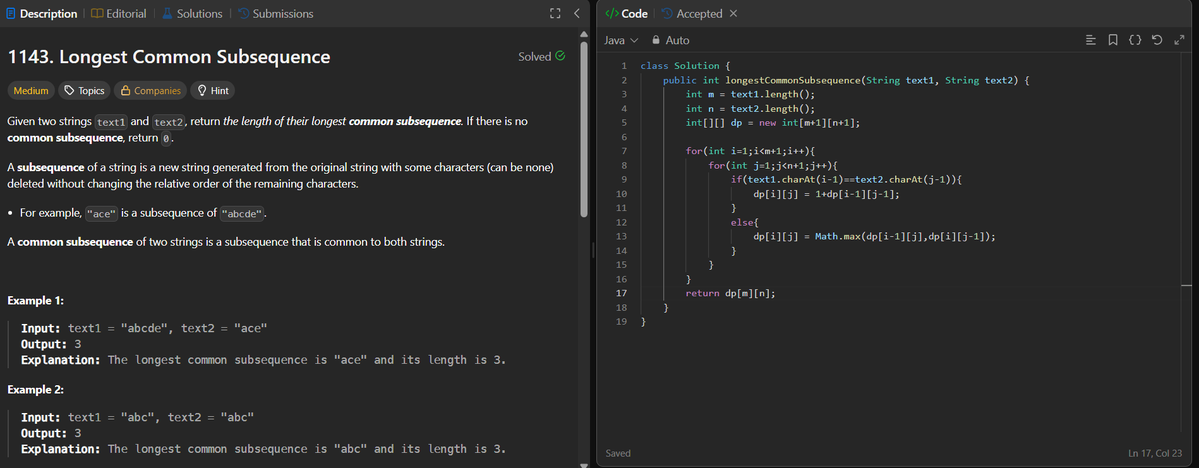Click the problem description scrollbar
The image size is (1199, 468).
[x=583, y=131]
